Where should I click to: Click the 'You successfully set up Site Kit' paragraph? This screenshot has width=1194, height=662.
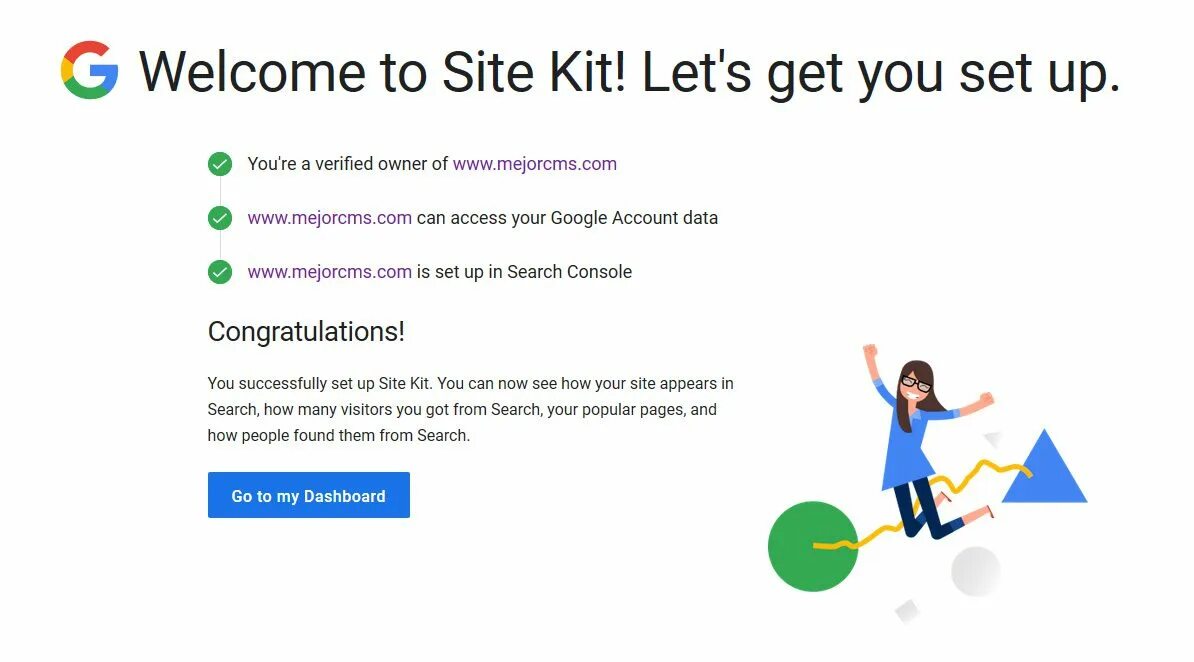(x=470, y=409)
